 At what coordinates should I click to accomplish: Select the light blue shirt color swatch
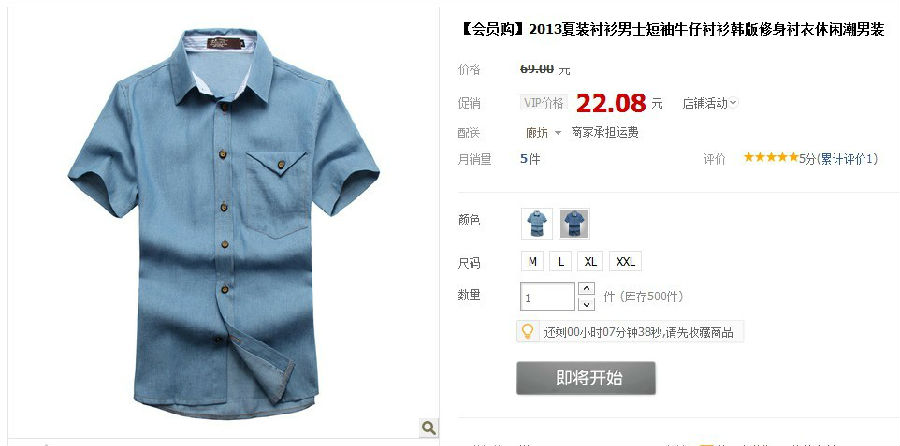point(537,224)
